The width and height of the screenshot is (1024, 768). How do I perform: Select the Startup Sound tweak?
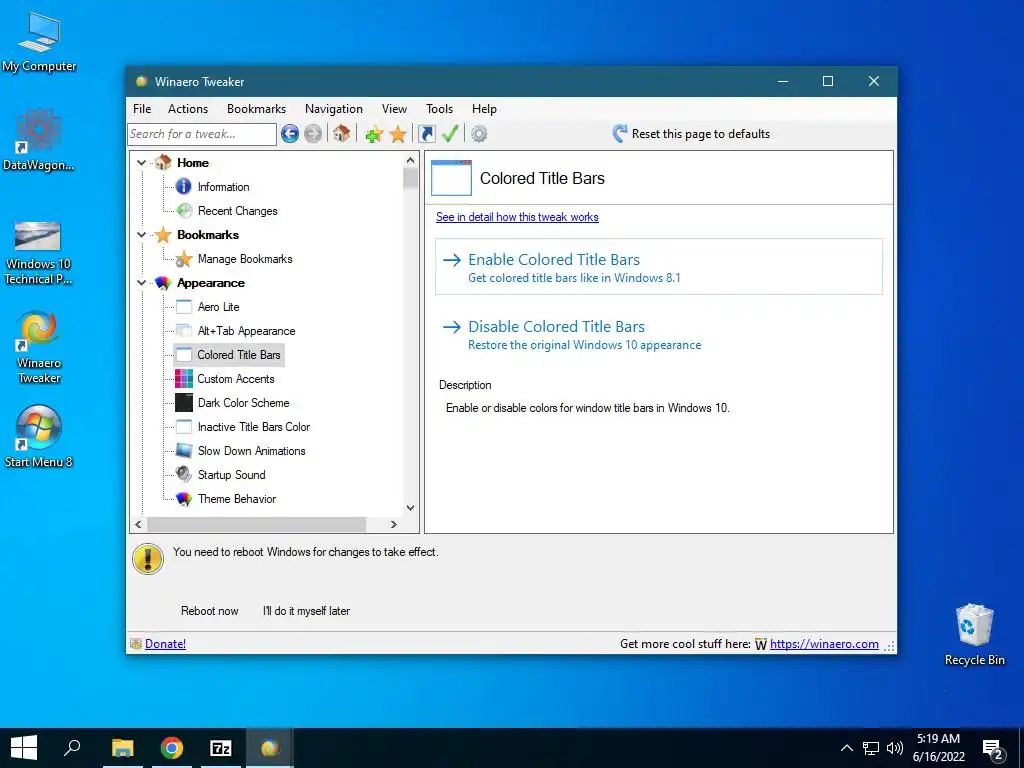(x=231, y=475)
